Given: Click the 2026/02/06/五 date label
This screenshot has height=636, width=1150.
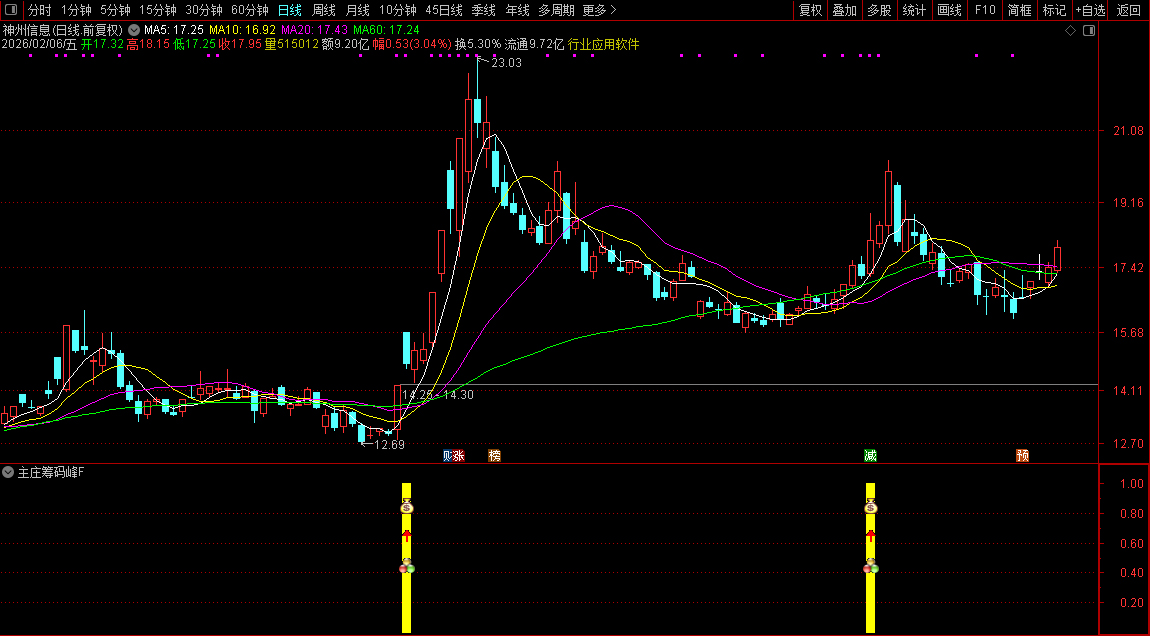Looking at the screenshot, I should [40, 44].
